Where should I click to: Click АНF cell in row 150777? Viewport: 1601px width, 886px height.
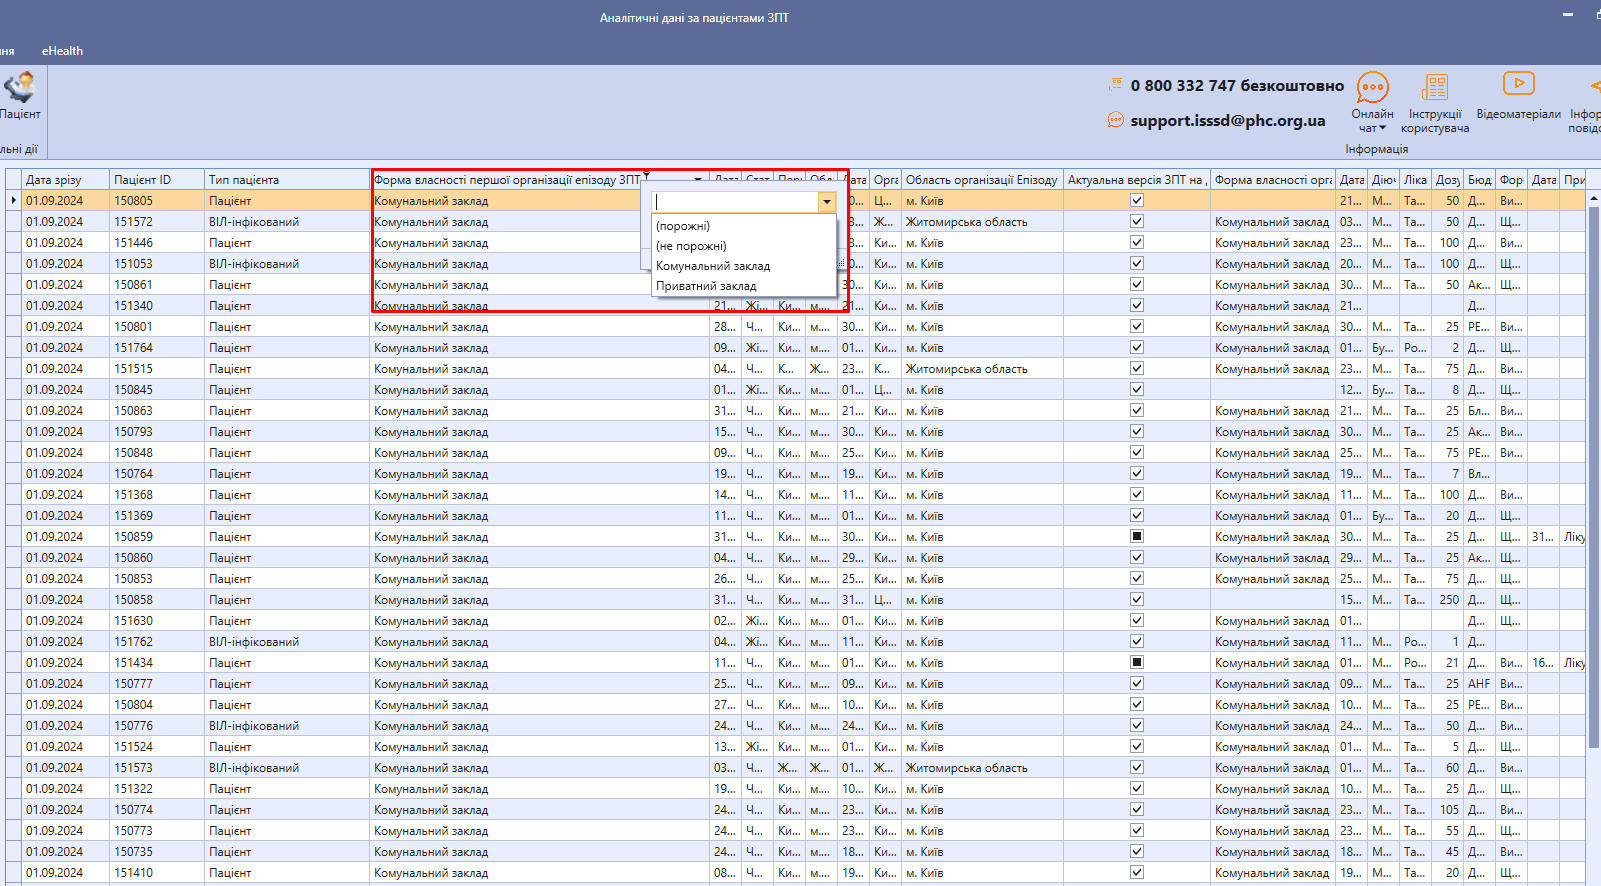(x=1479, y=684)
